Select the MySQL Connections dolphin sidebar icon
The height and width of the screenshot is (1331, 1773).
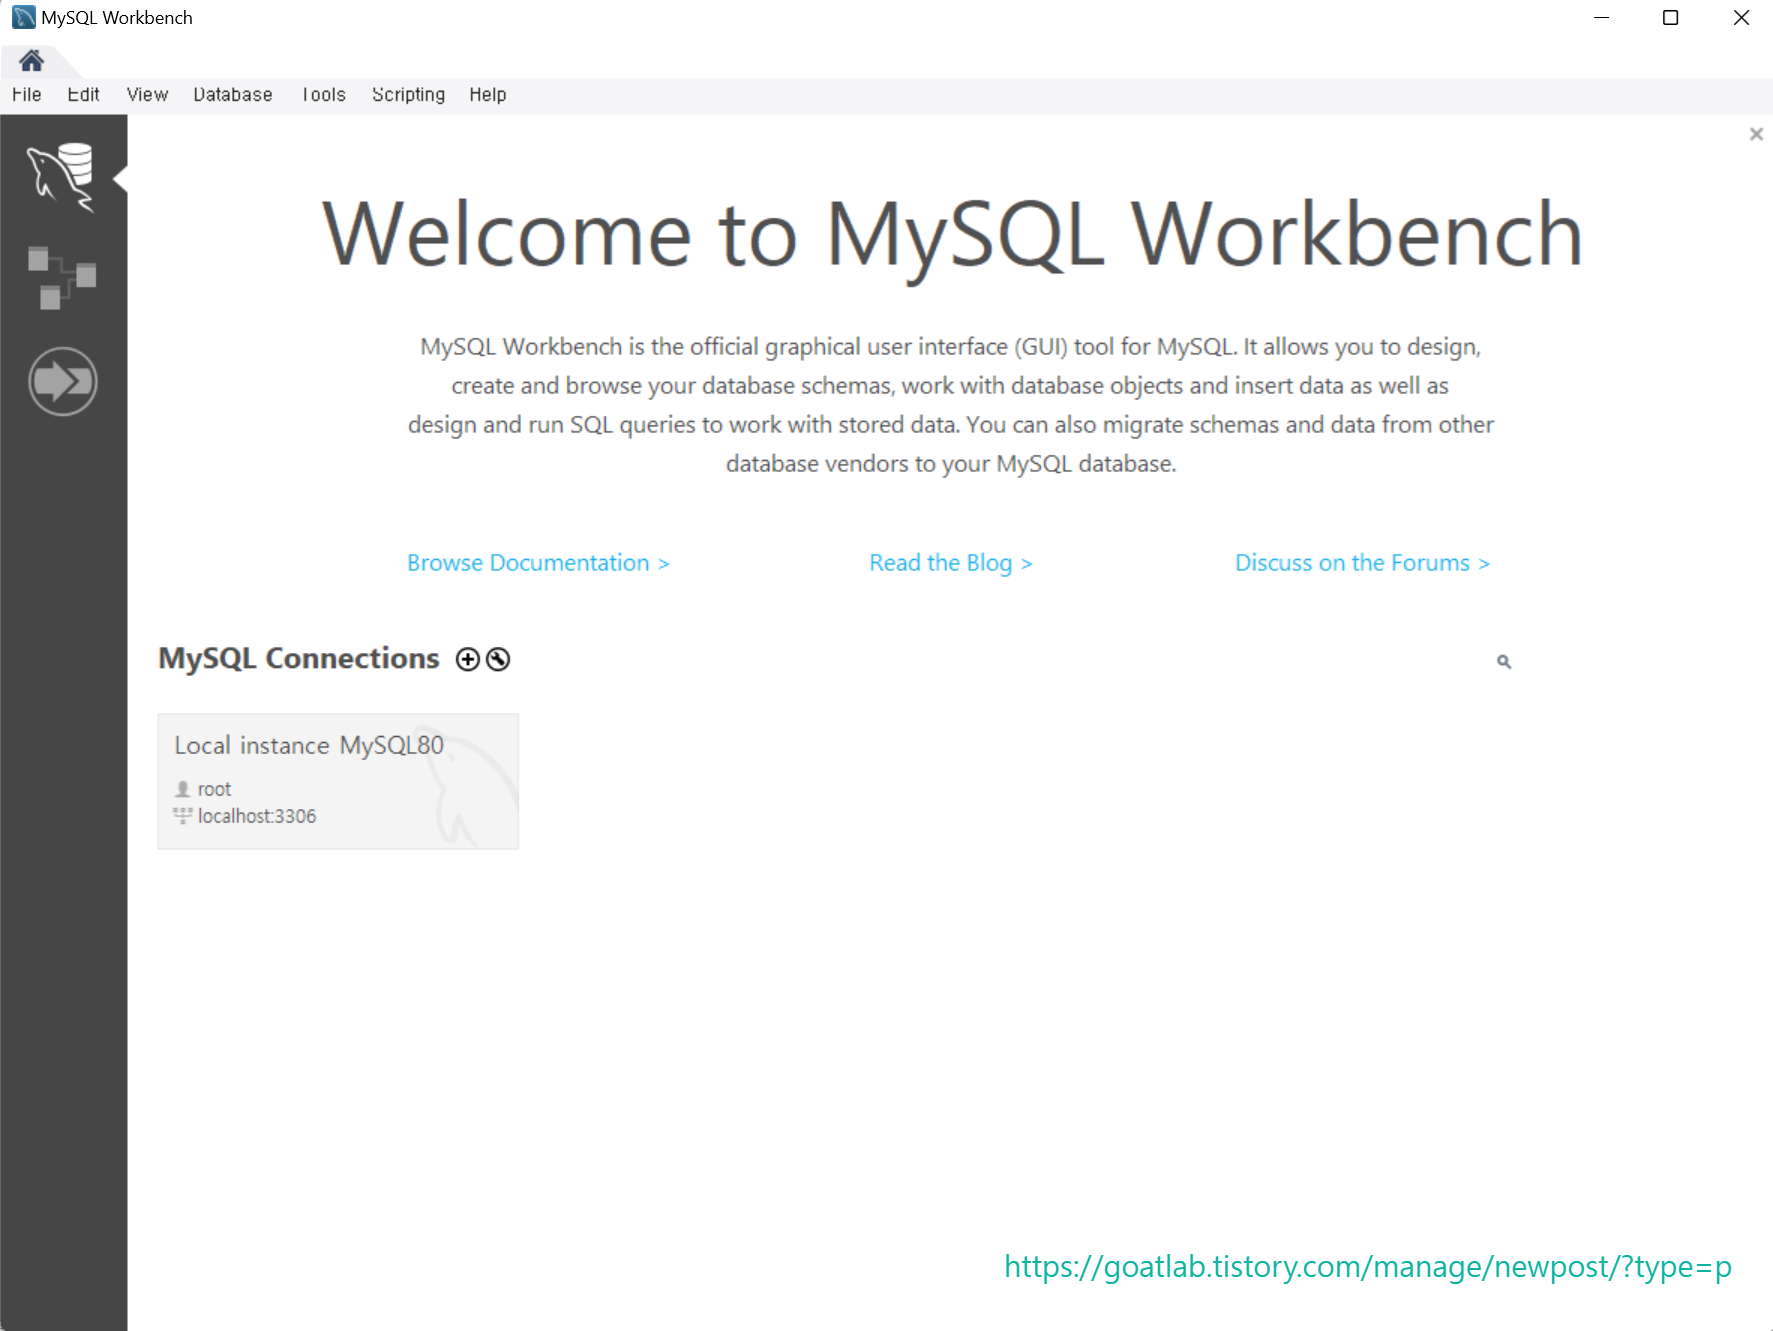[x=61, y=177]
